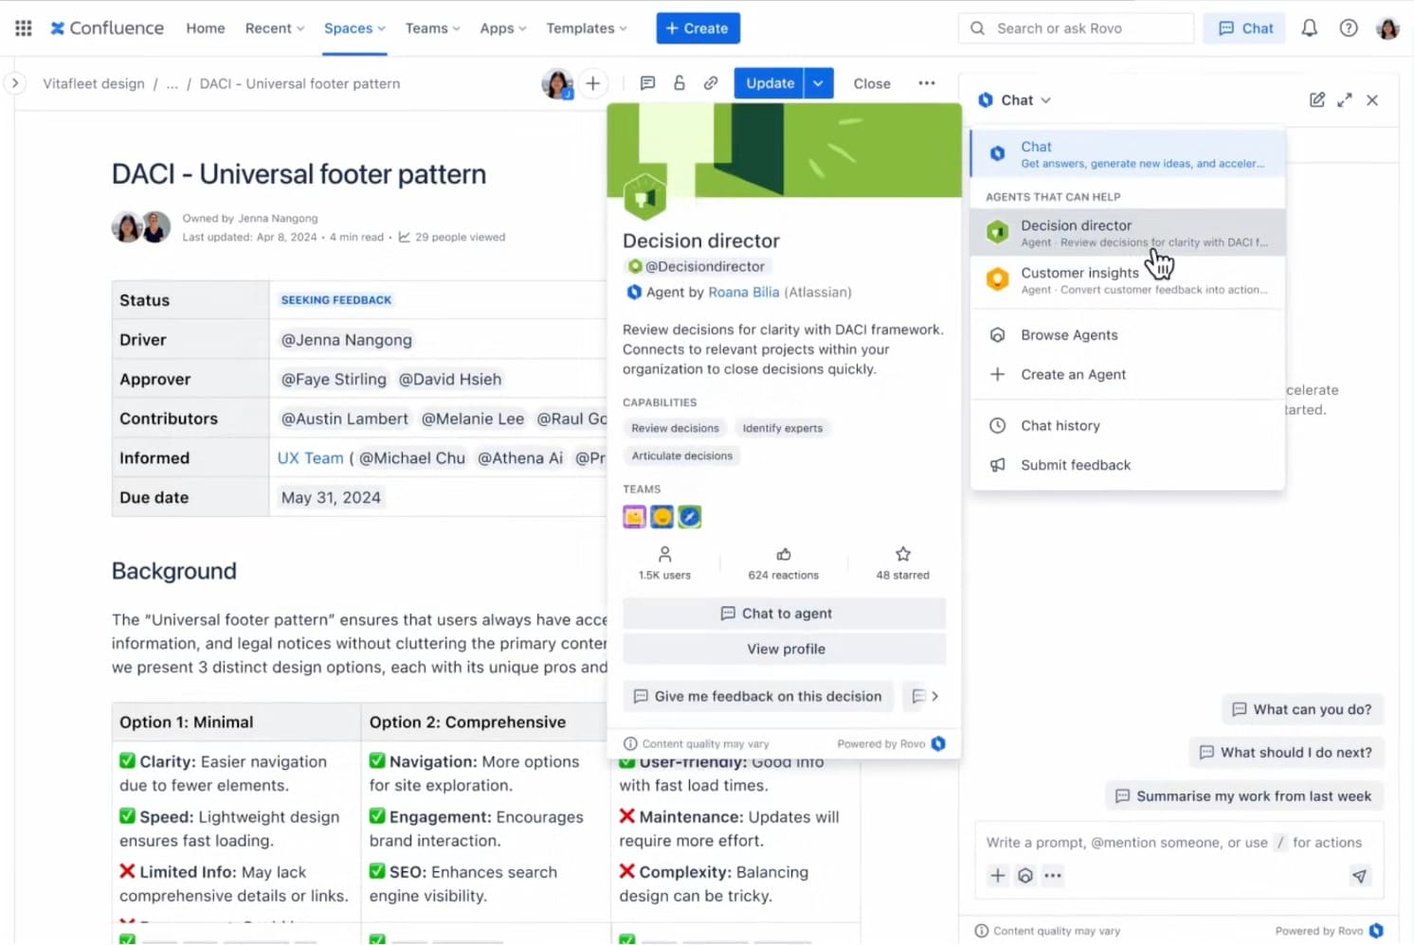Click the help question mark icon
The image size is (1414, 945).
(x=1348, y=28)
